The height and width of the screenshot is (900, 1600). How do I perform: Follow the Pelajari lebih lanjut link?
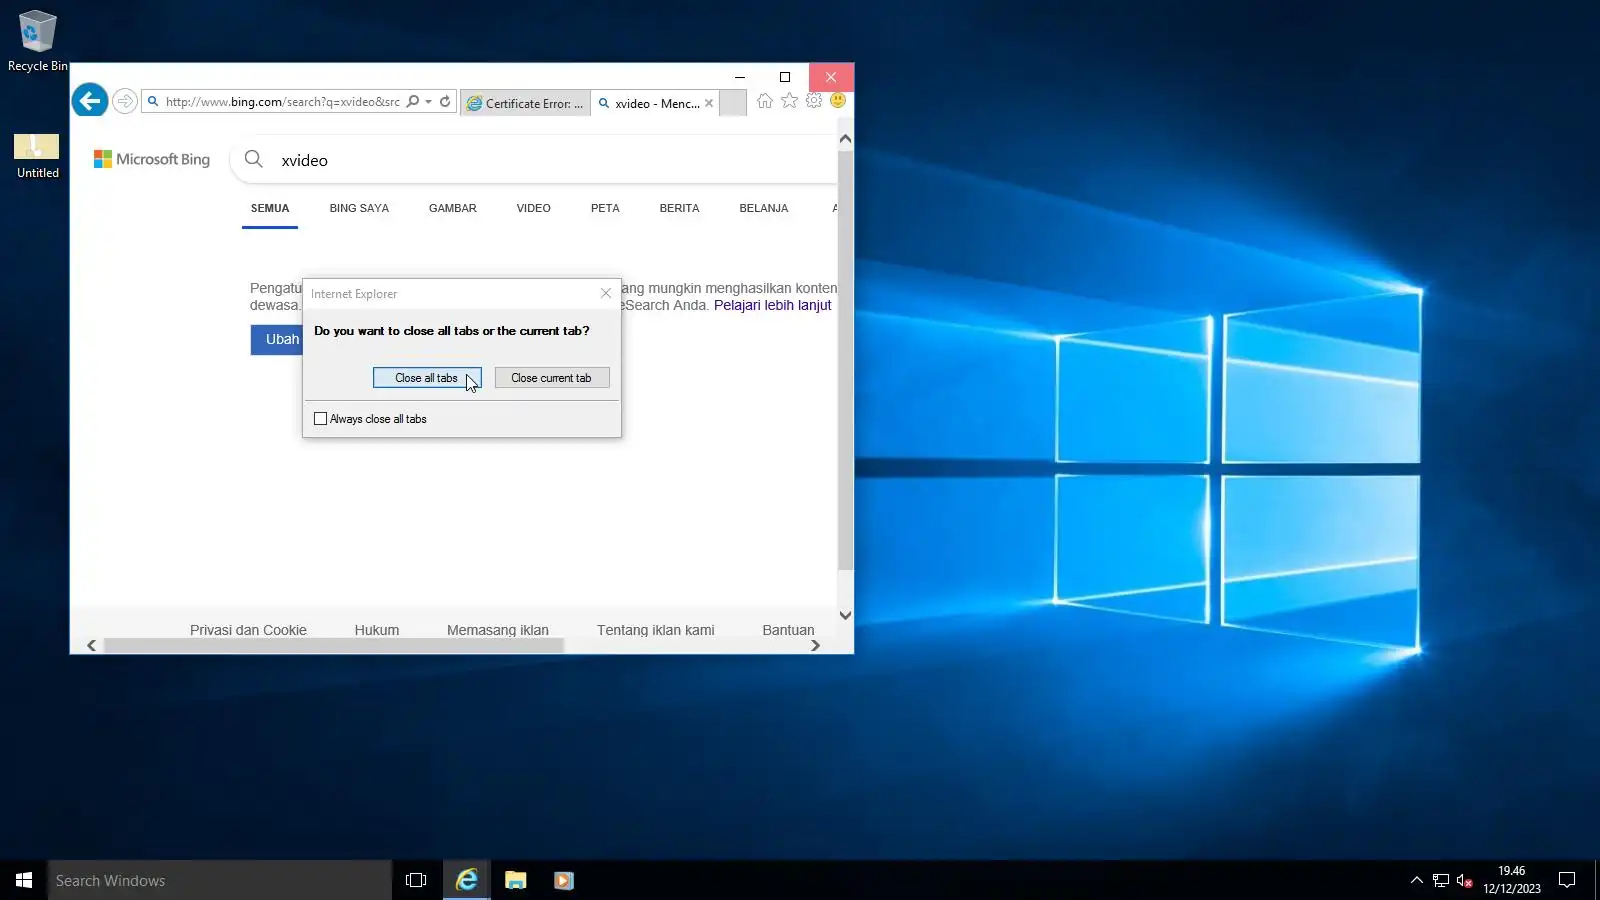[x=772, y=306]
